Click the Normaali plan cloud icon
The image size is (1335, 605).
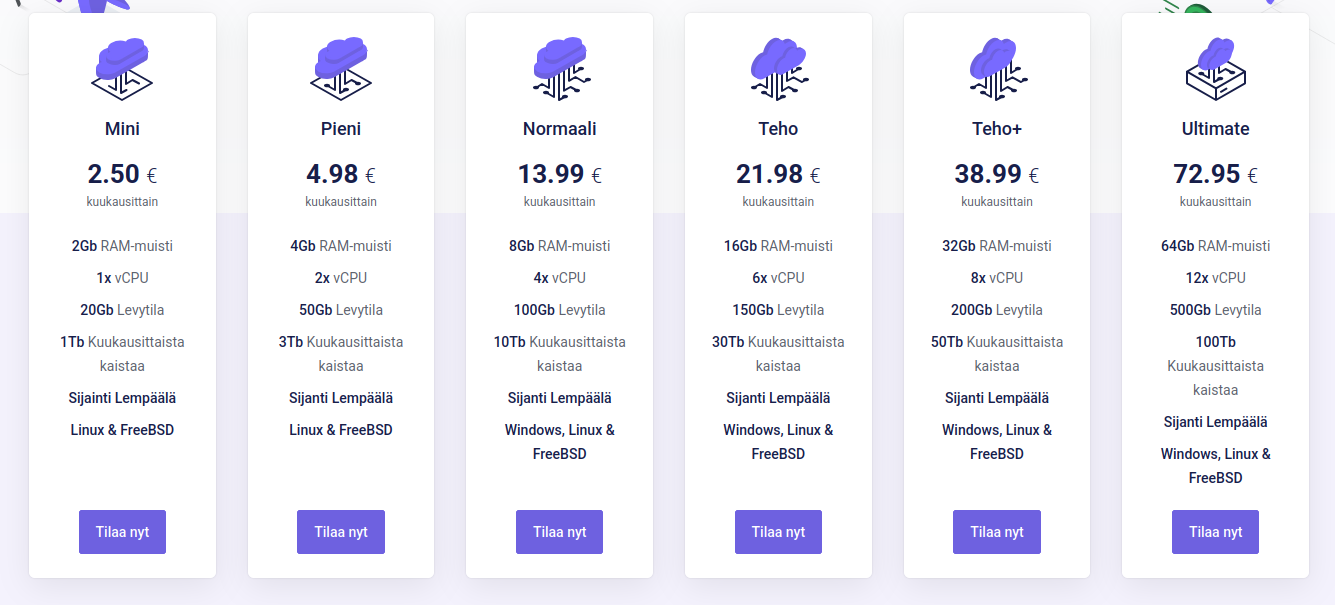(x=560, y=68)
